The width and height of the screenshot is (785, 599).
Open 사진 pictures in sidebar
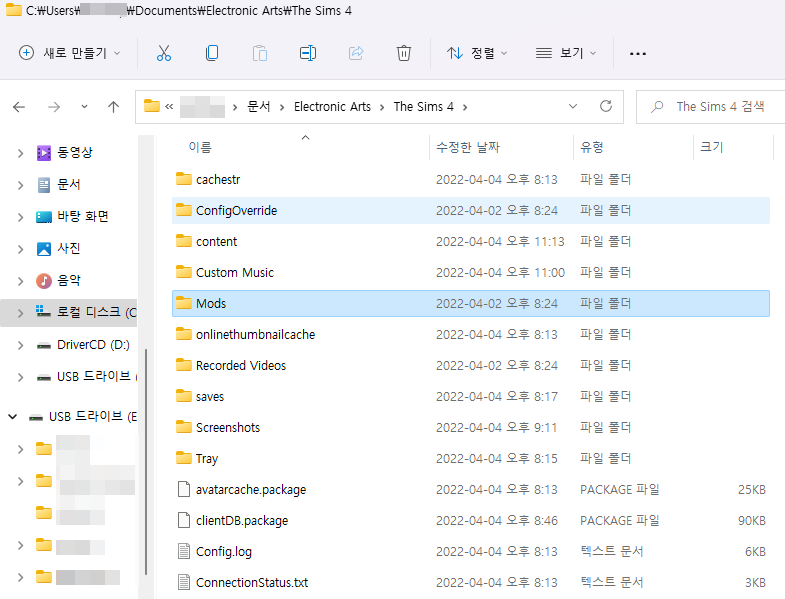(x=59, y=248)
